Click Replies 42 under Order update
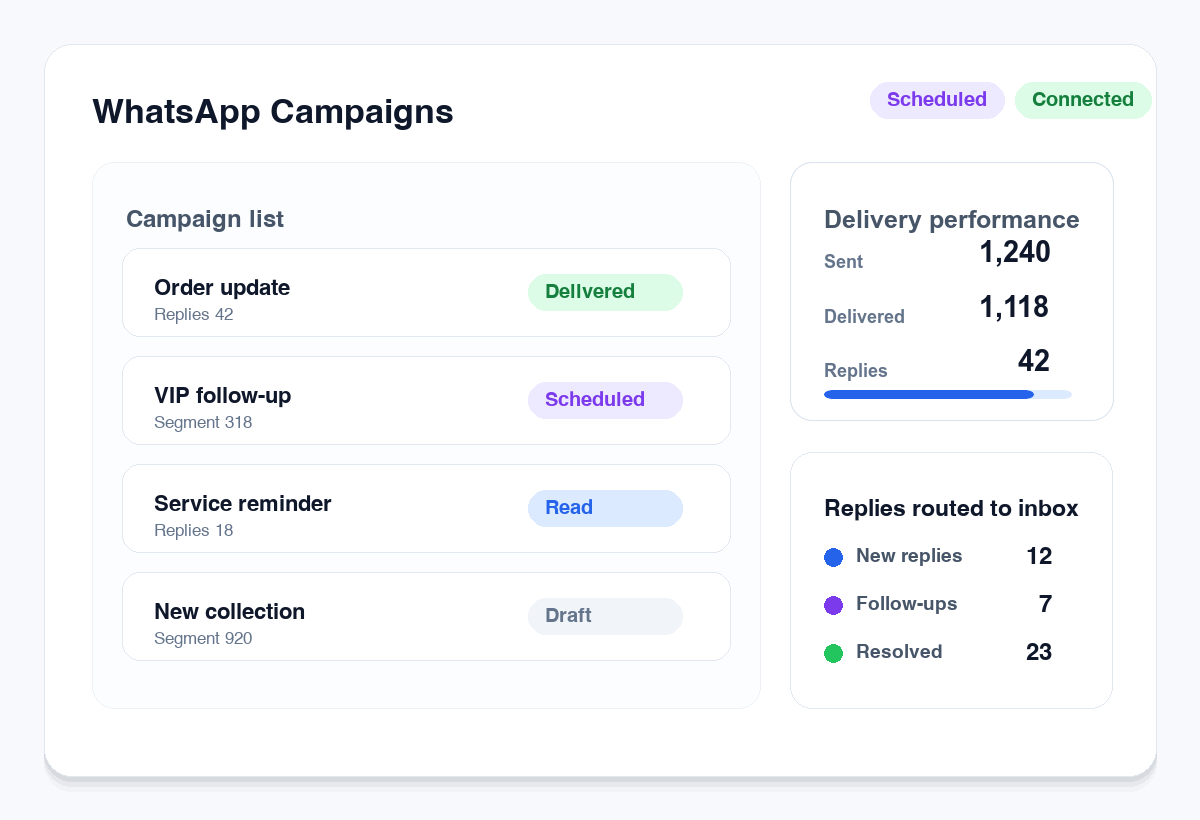 pos(194,315)
